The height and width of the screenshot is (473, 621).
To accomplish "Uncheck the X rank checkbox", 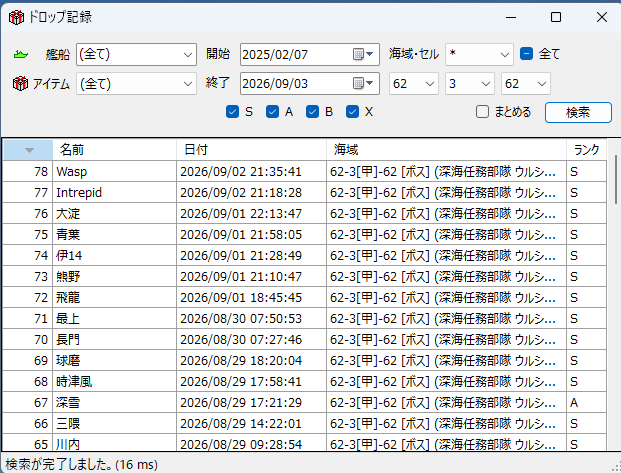I will 352,112.
